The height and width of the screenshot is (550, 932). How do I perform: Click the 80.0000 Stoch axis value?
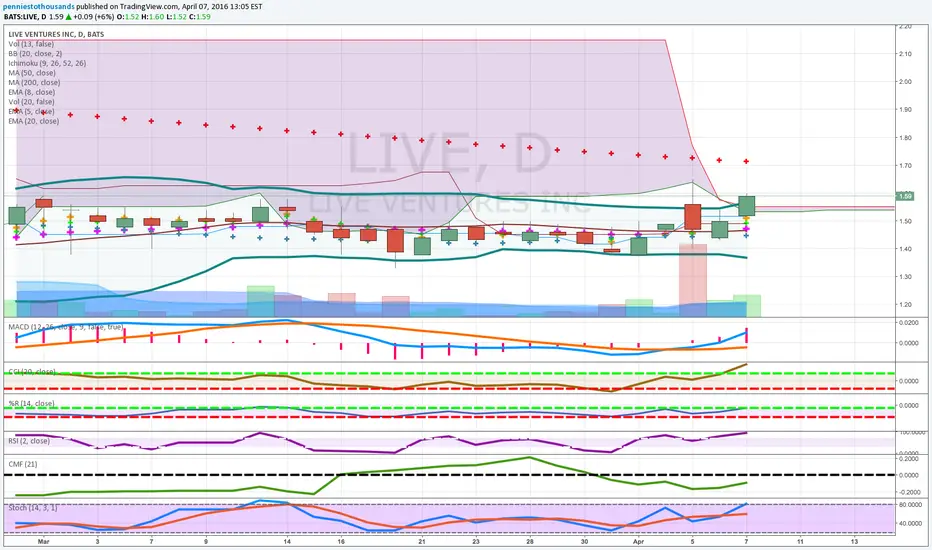pyautogui.click(x=910, y=505)
